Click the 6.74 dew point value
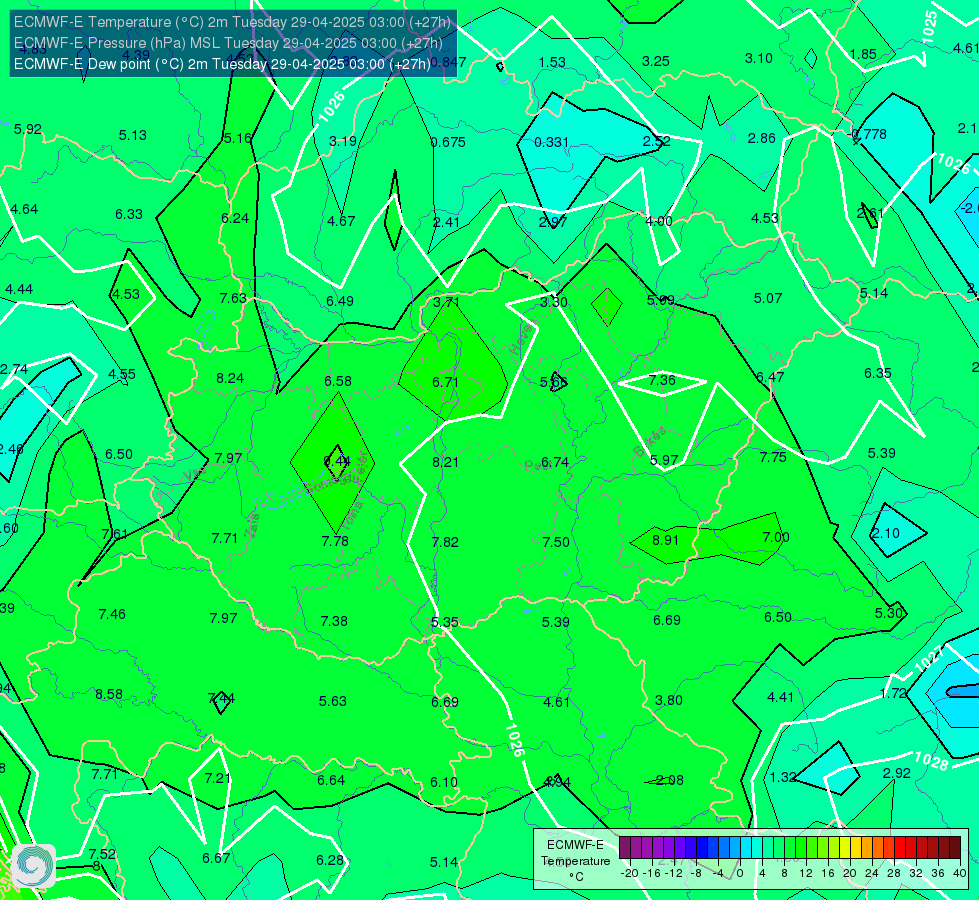Screen dimensions: 979x900 pos(555,462)
